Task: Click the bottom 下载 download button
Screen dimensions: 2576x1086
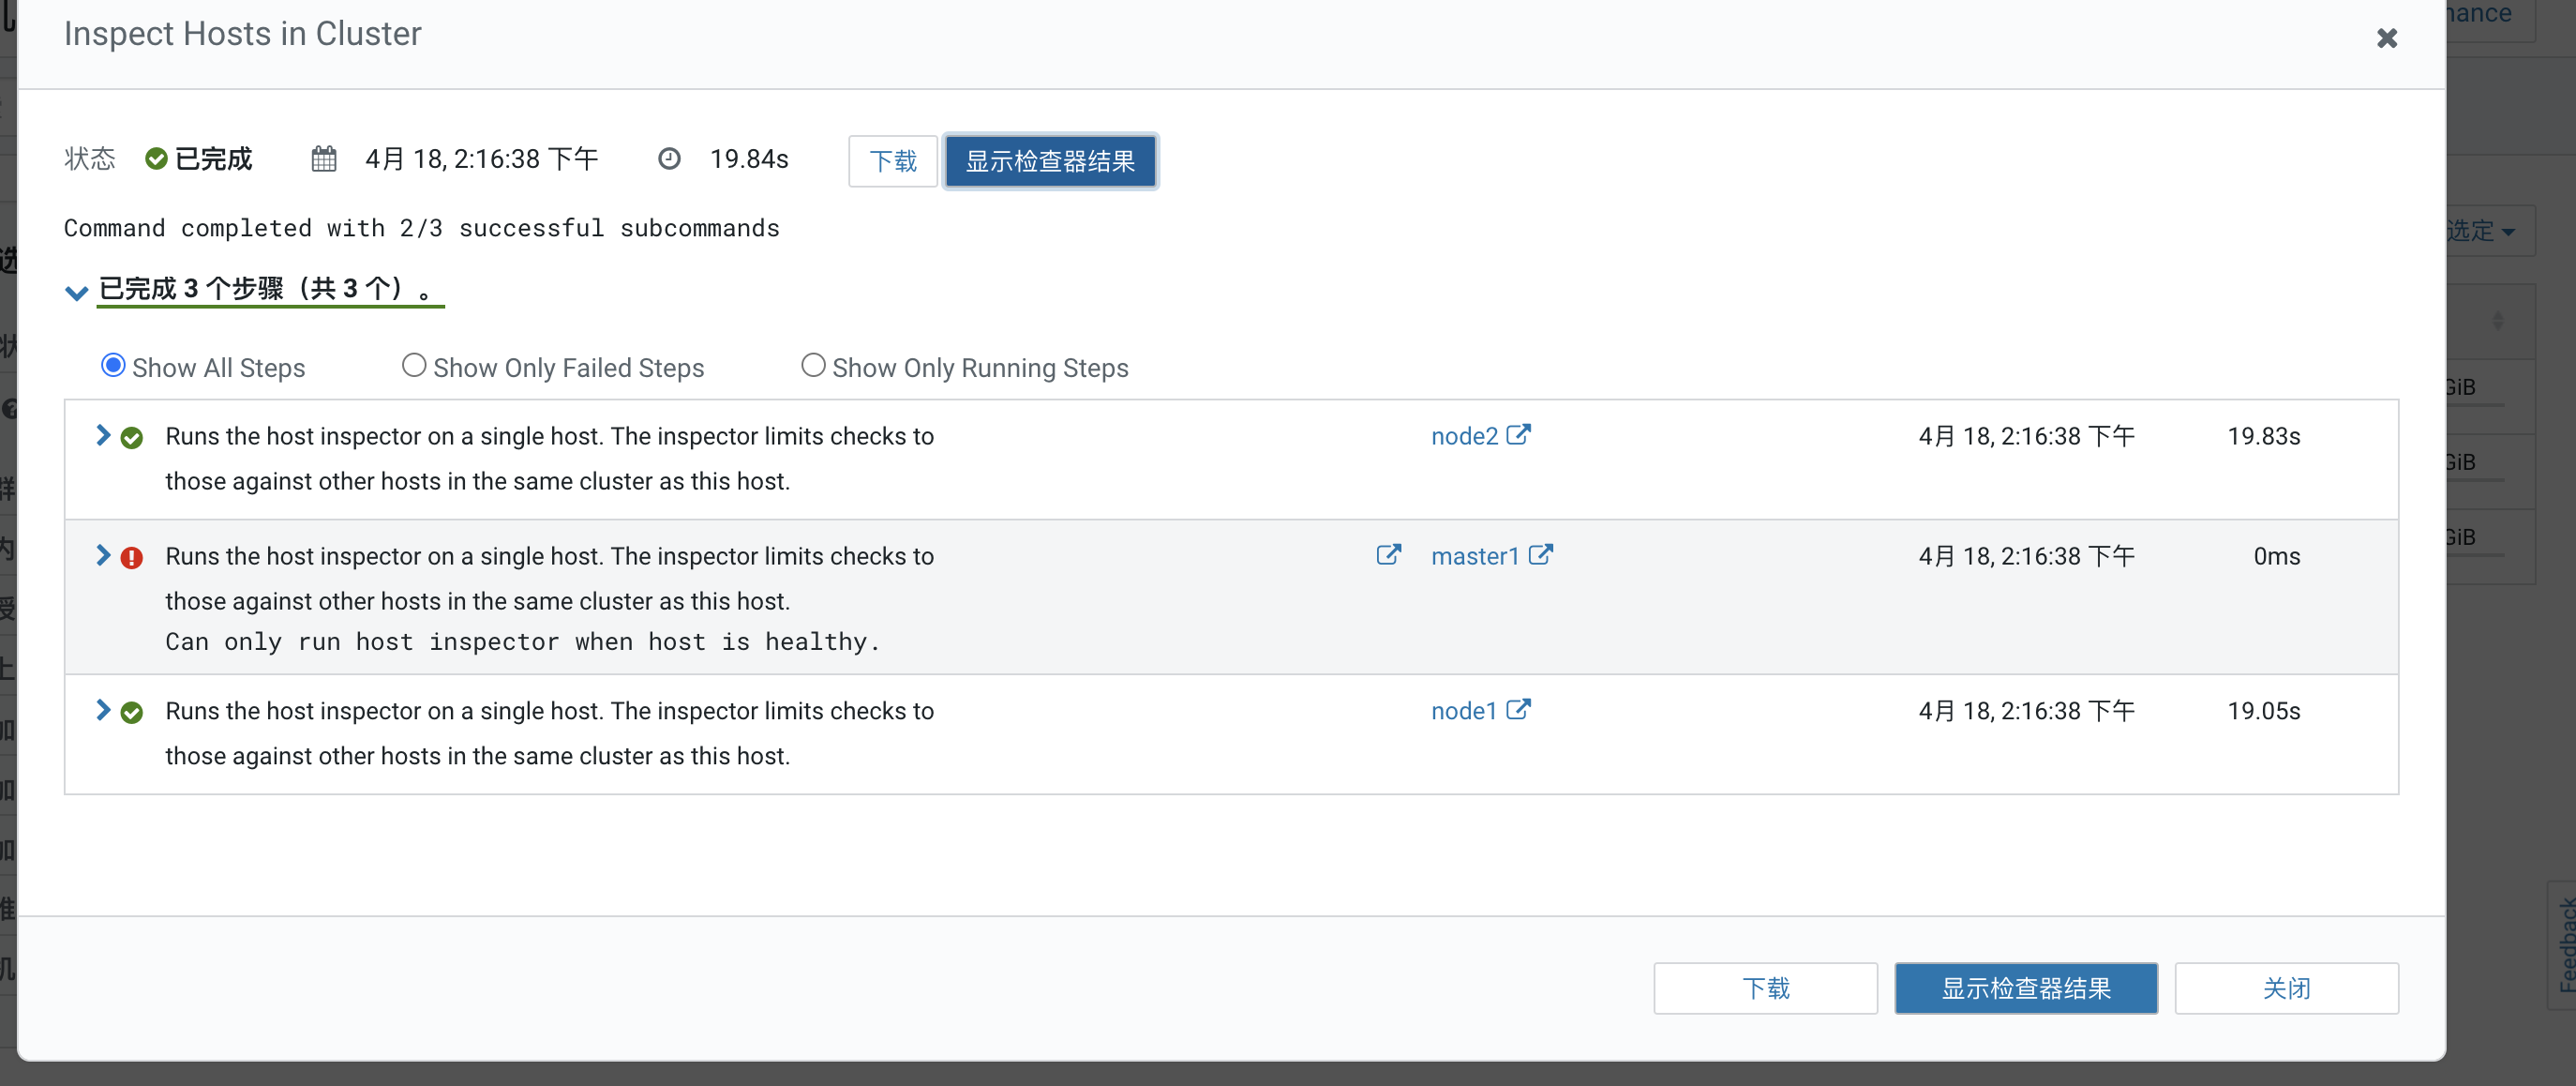Action: click(x=1765, y=988)
